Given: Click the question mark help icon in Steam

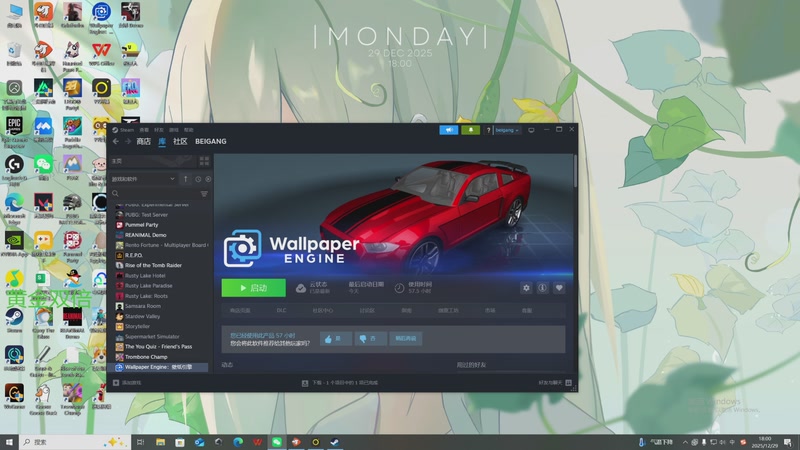Looking at the screenshot, I should point(488,131).
